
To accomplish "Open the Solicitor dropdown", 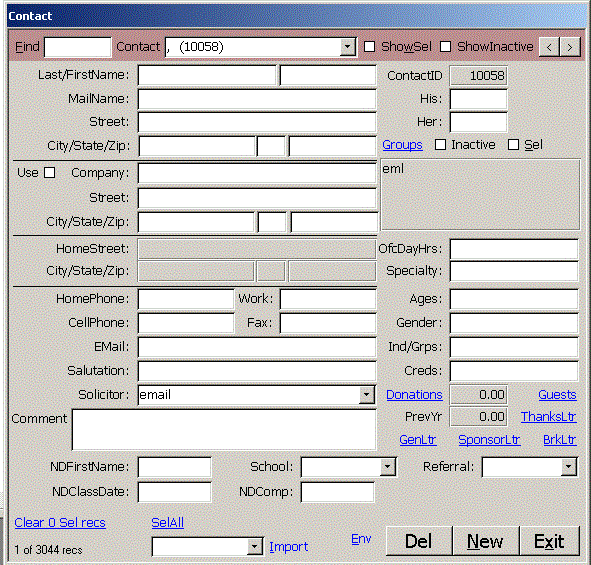I will (366, 395).
